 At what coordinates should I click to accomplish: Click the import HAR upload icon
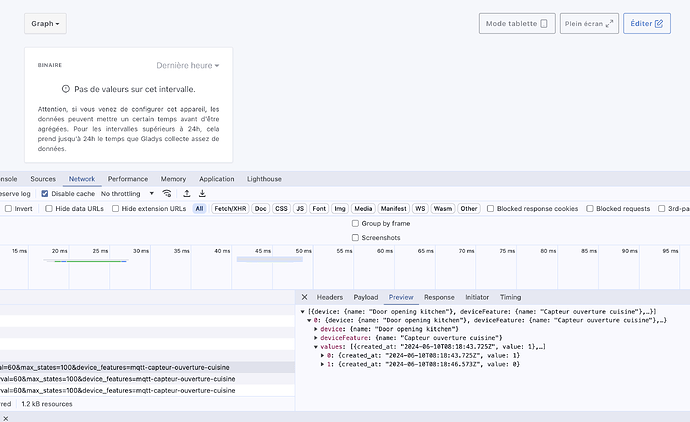point(187,194)
